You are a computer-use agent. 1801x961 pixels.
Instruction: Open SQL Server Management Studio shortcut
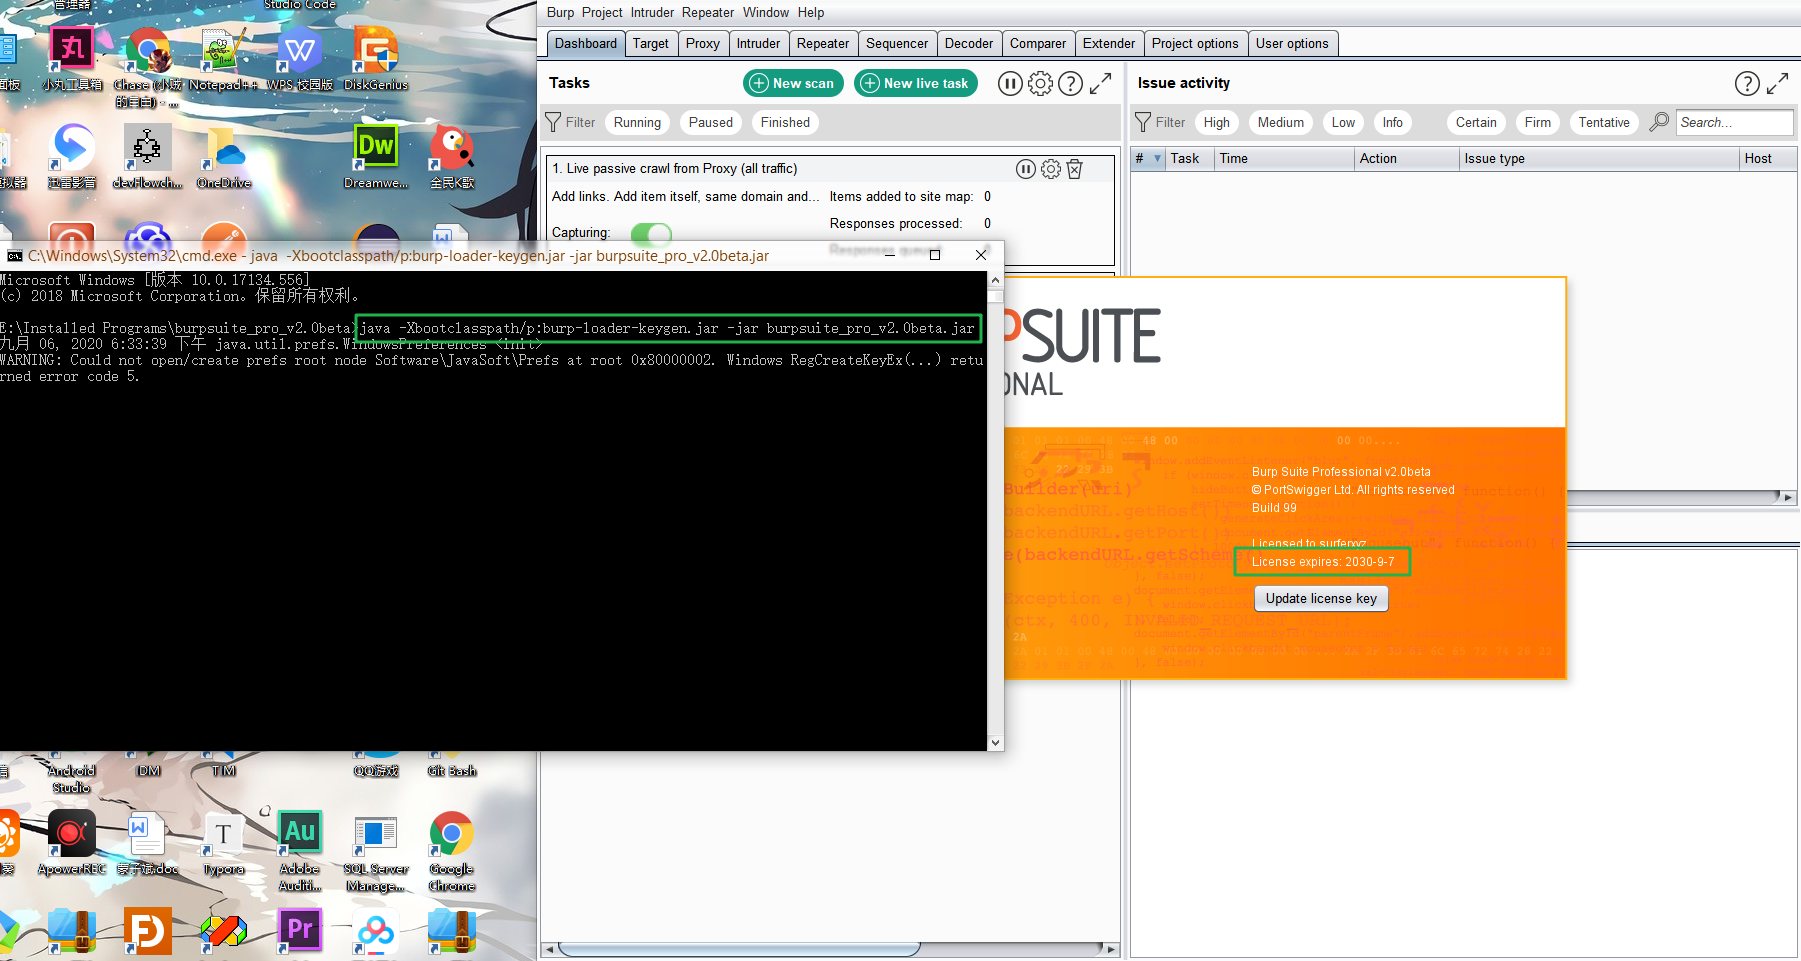coord(376,852)
